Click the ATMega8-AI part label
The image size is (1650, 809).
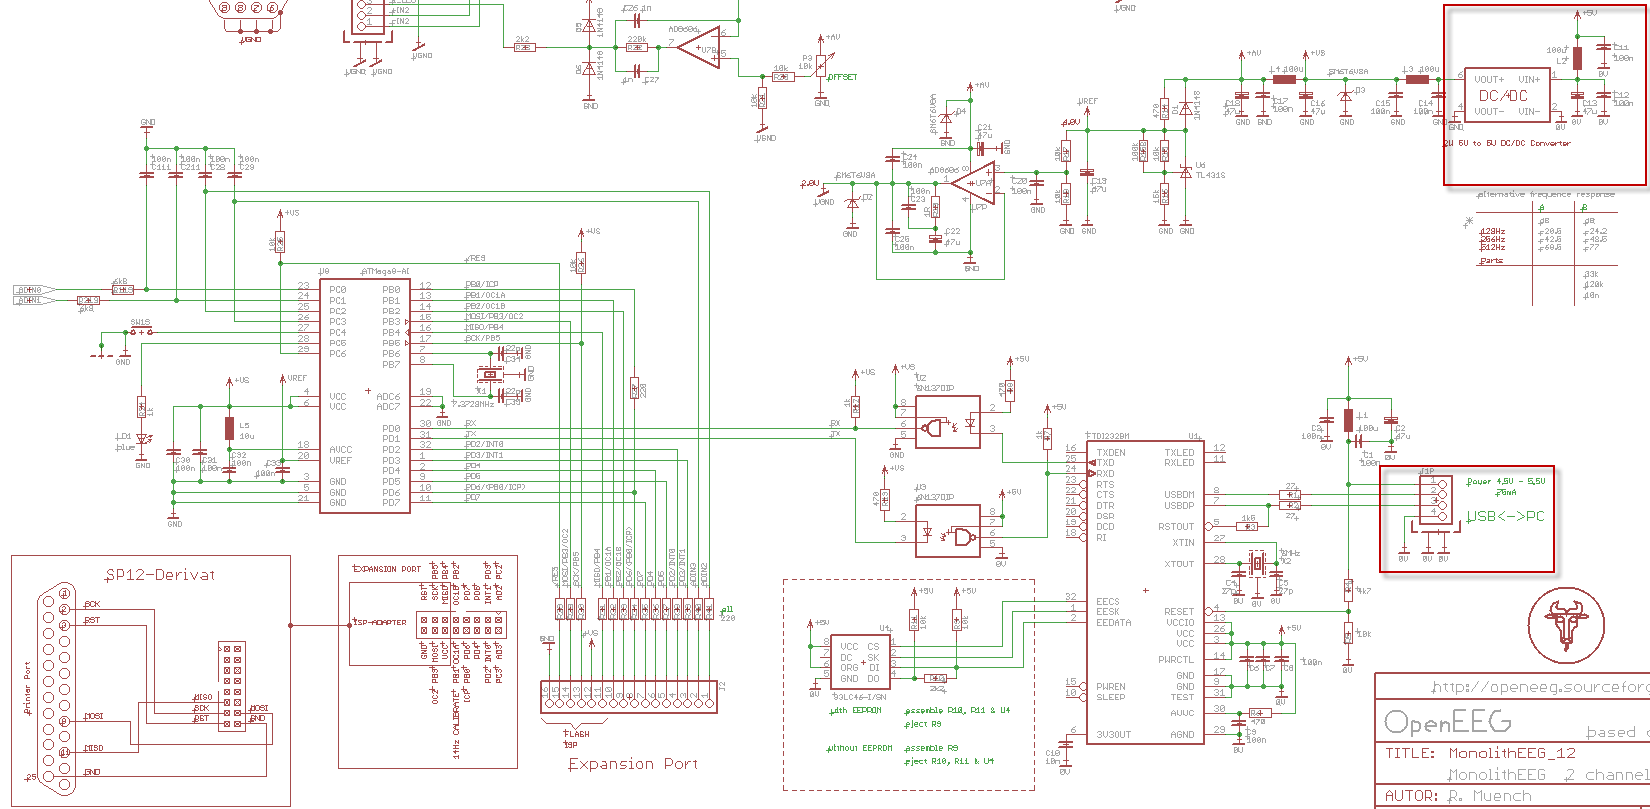click(385, 271)
